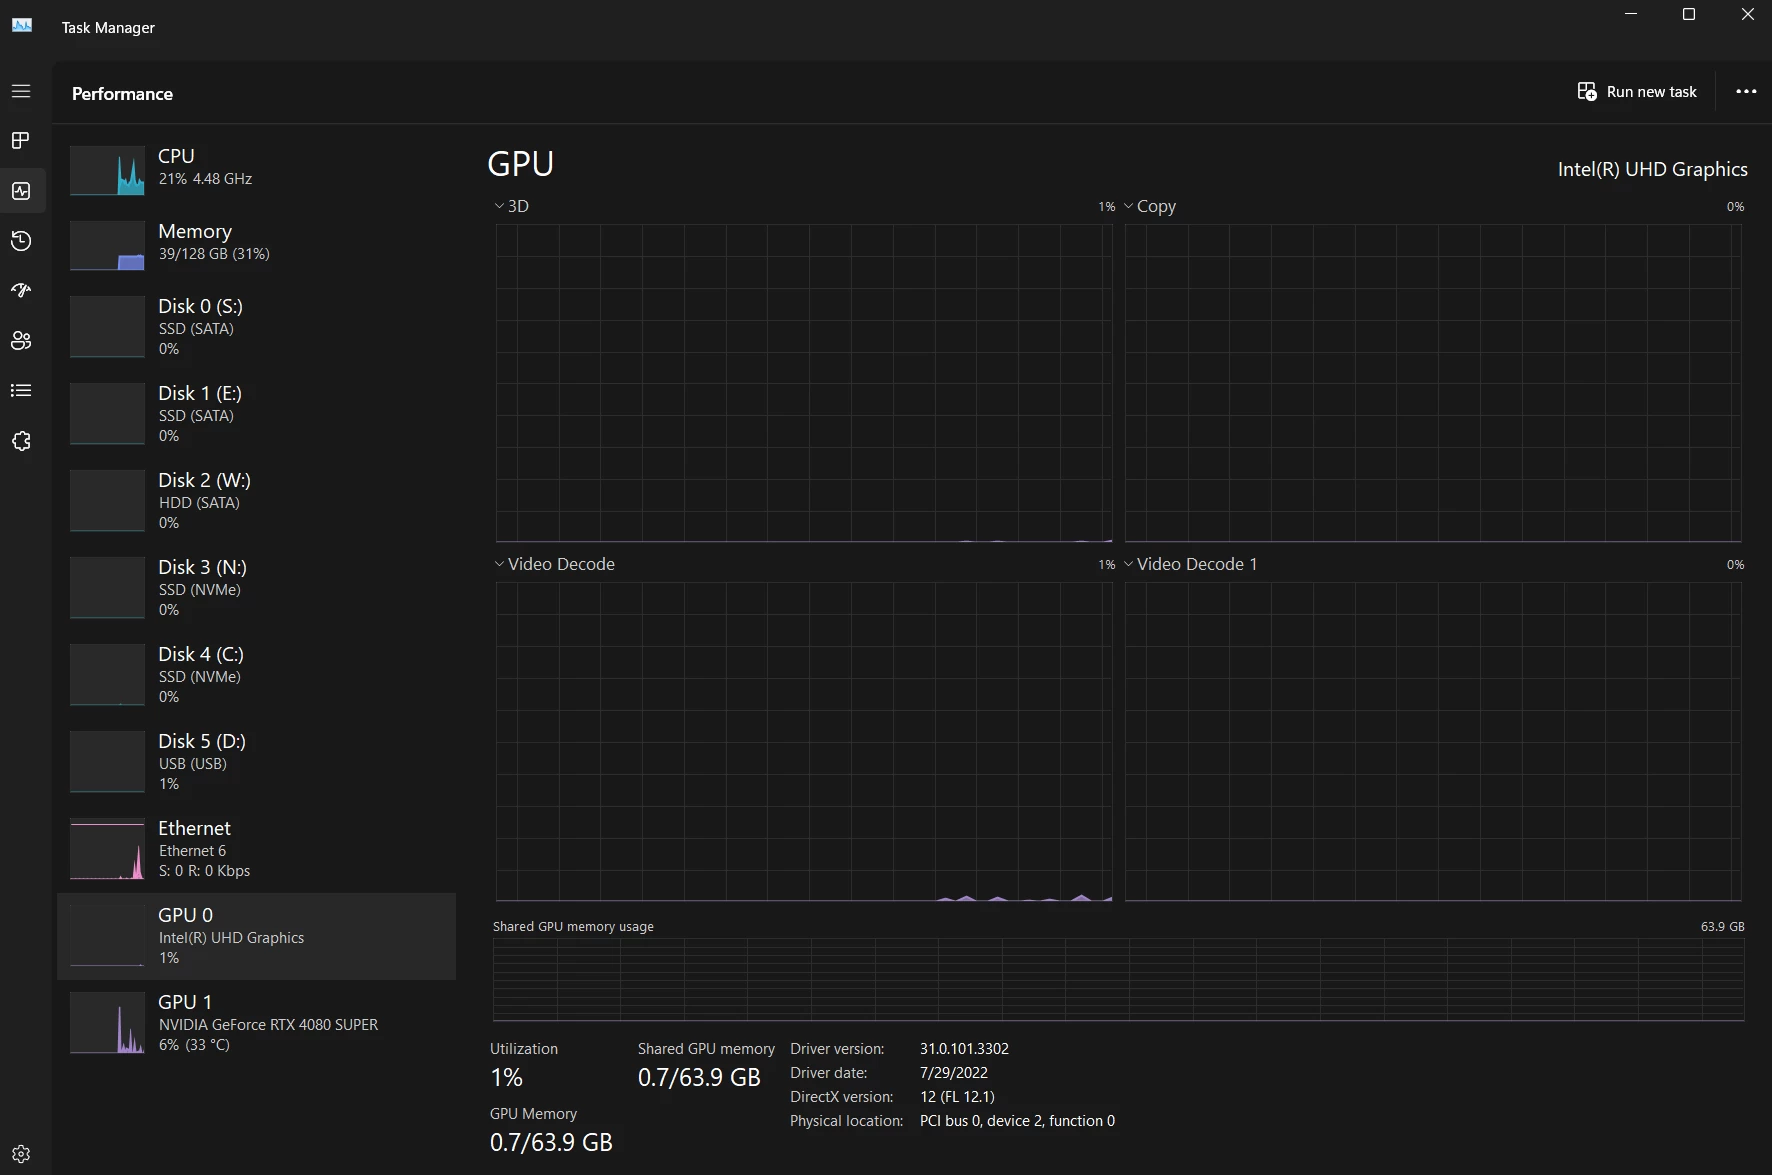Select Disk 0 (S:) mini graph
The height and width of the screenshot is (1175, 1772).
point(107,327)
